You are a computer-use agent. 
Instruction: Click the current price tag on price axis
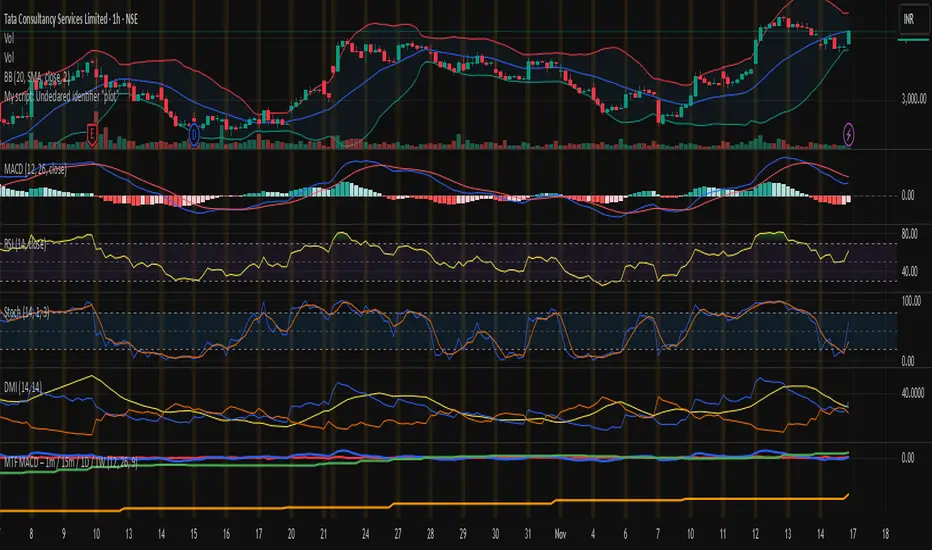(912, 40)
